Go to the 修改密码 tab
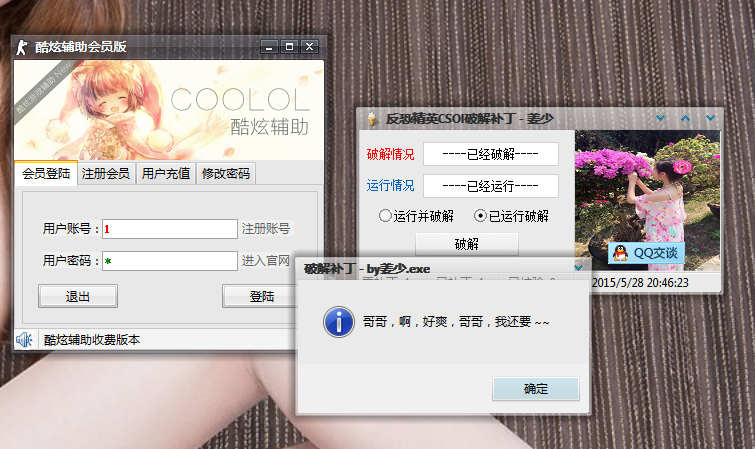The height and width of the screenshot is (449, 755). (225, 173)
